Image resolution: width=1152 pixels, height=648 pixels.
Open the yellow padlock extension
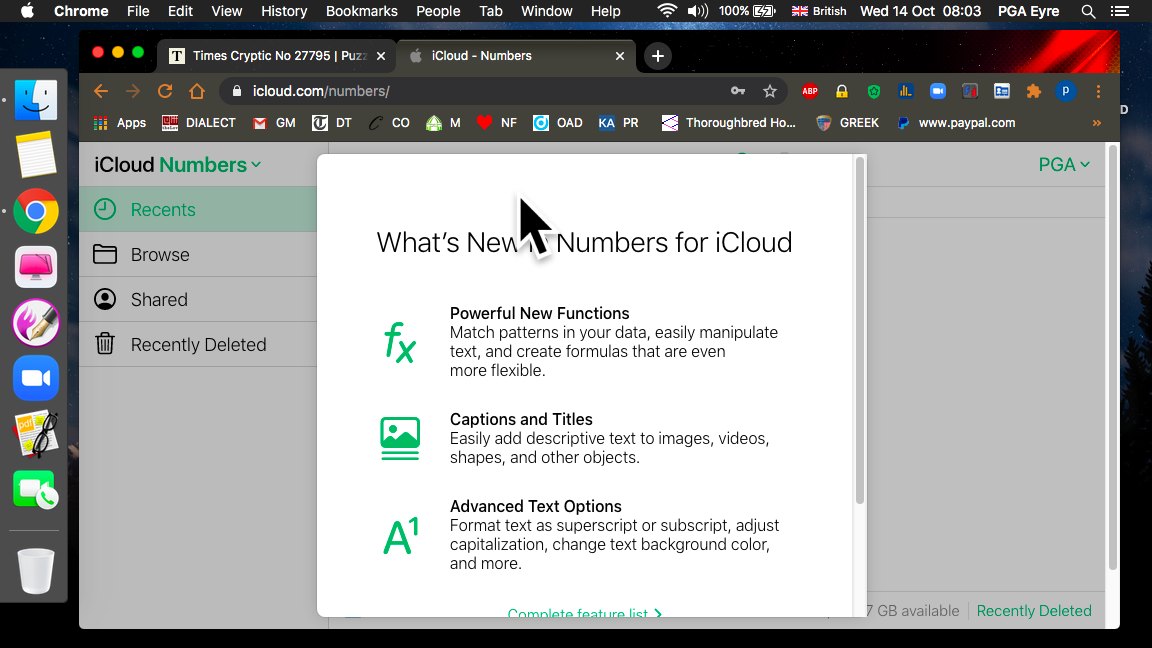pos(842,91)
